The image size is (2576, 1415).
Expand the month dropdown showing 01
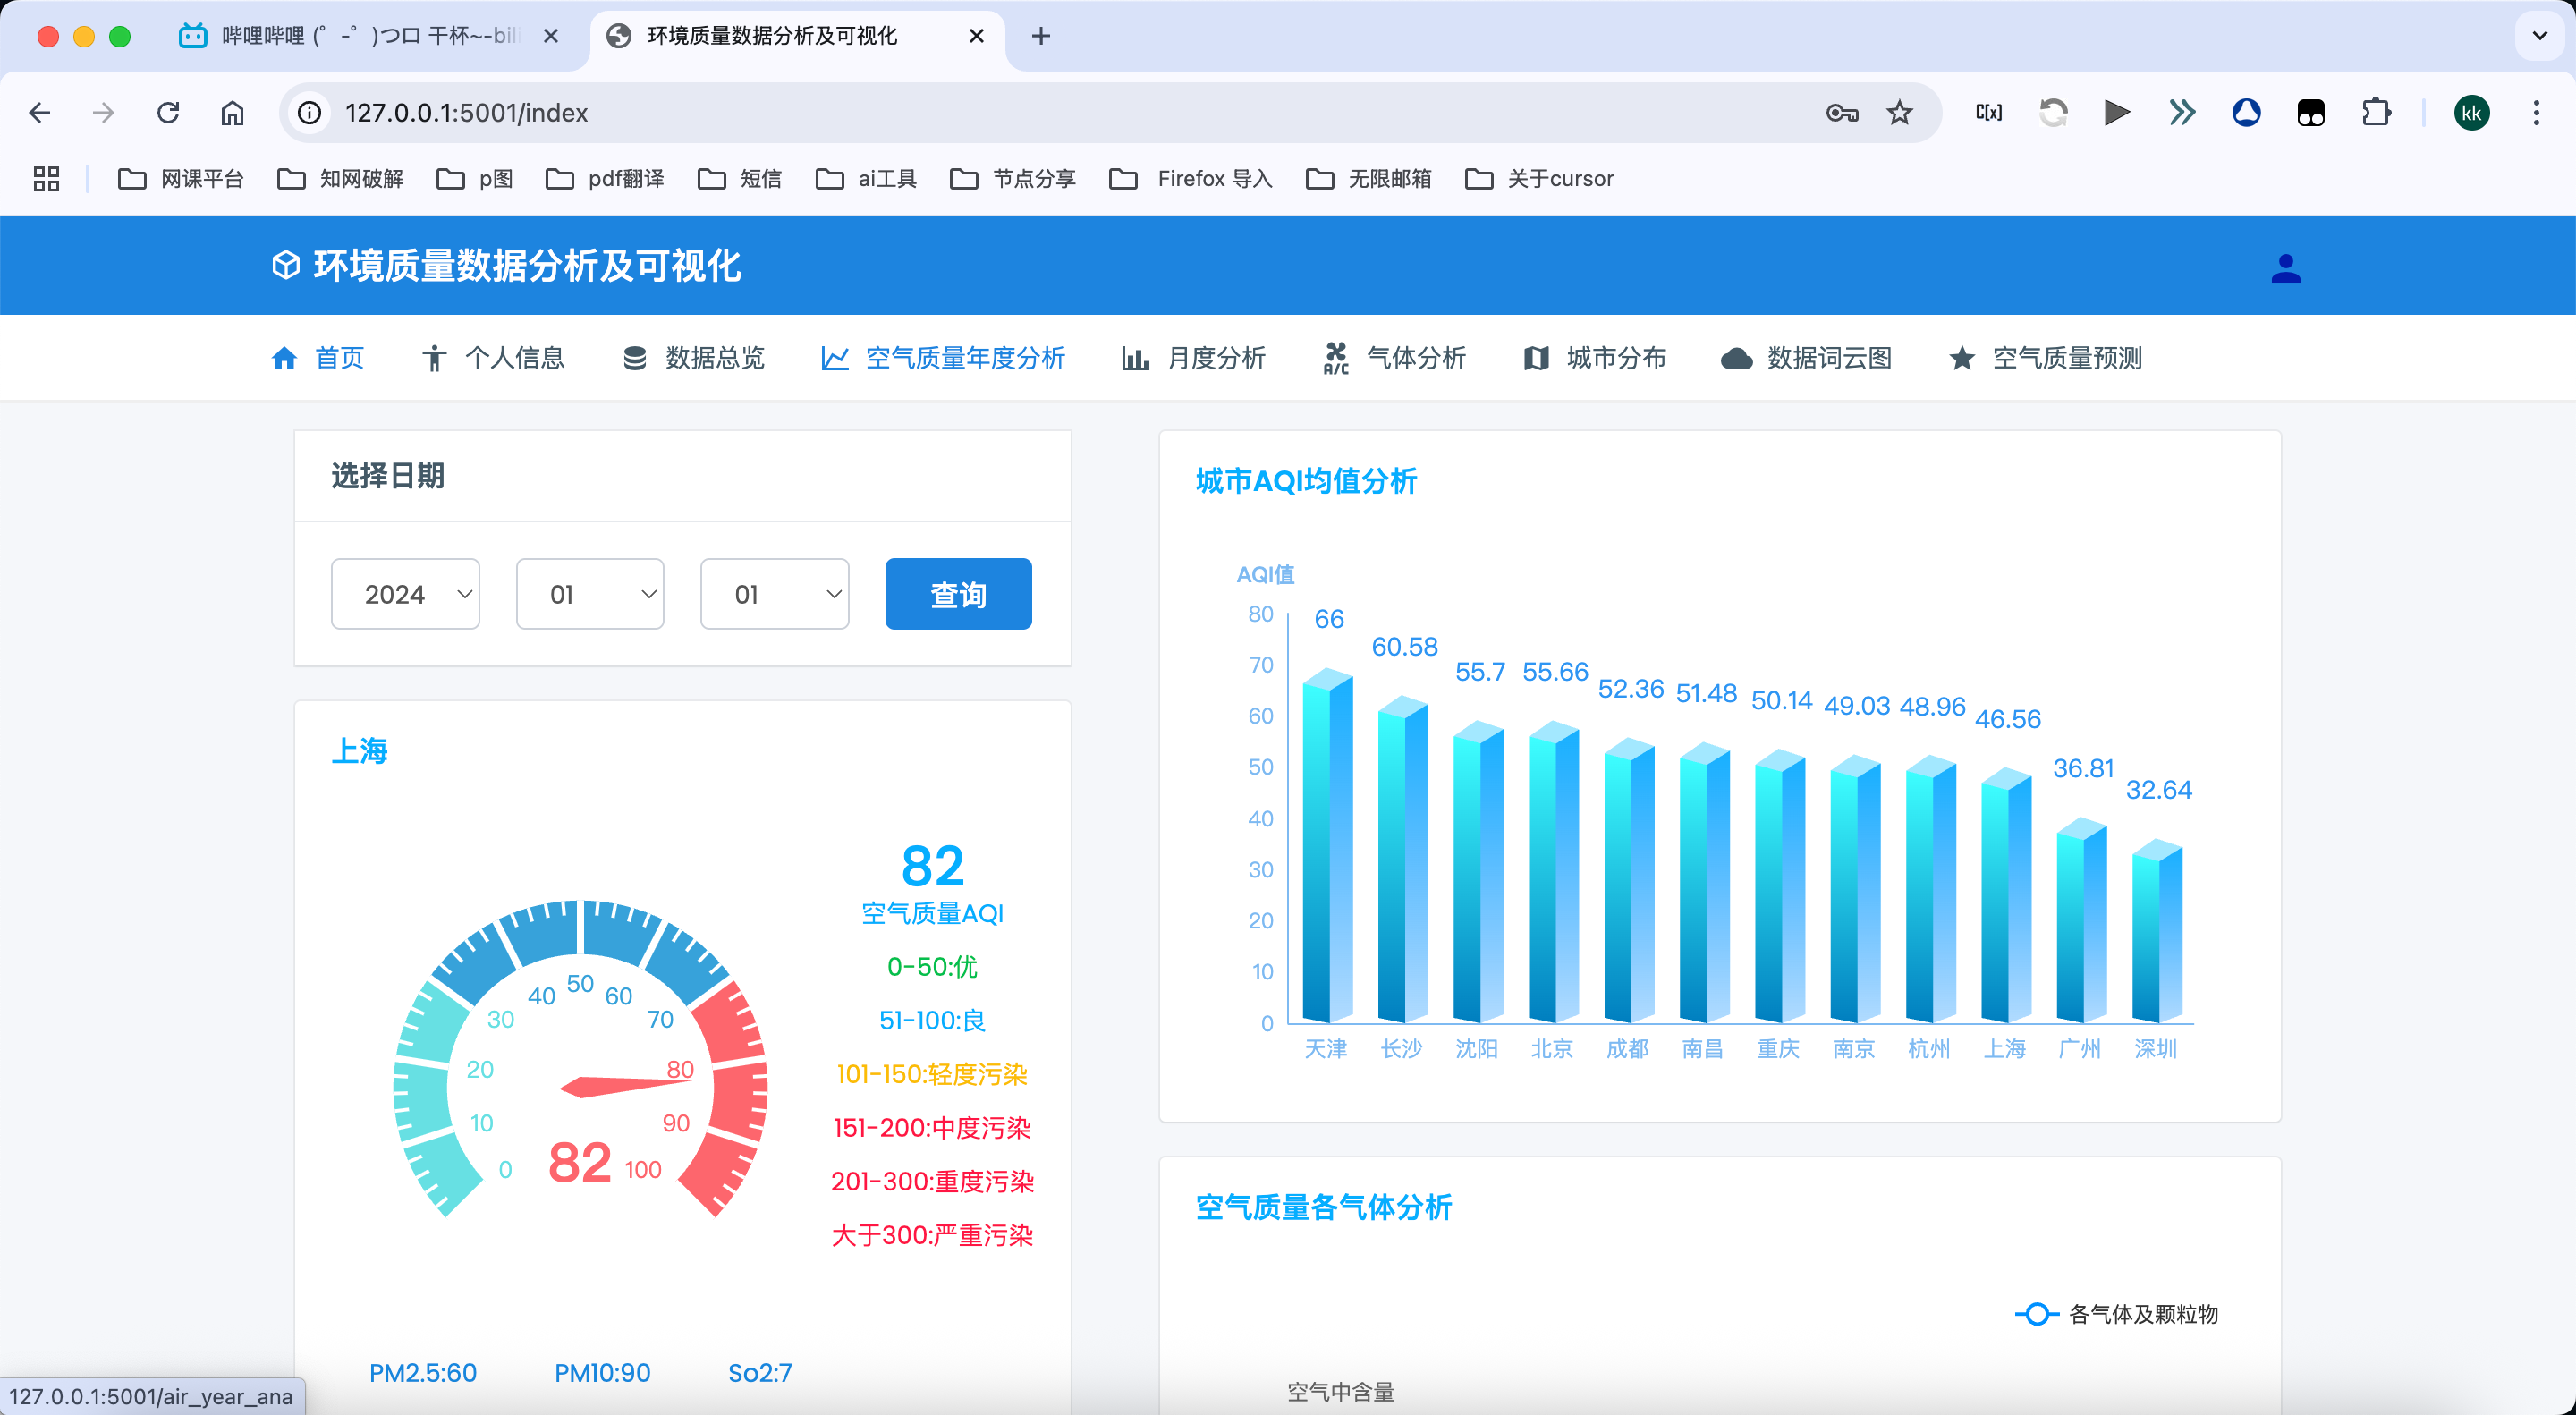click(x=590, y=594)
